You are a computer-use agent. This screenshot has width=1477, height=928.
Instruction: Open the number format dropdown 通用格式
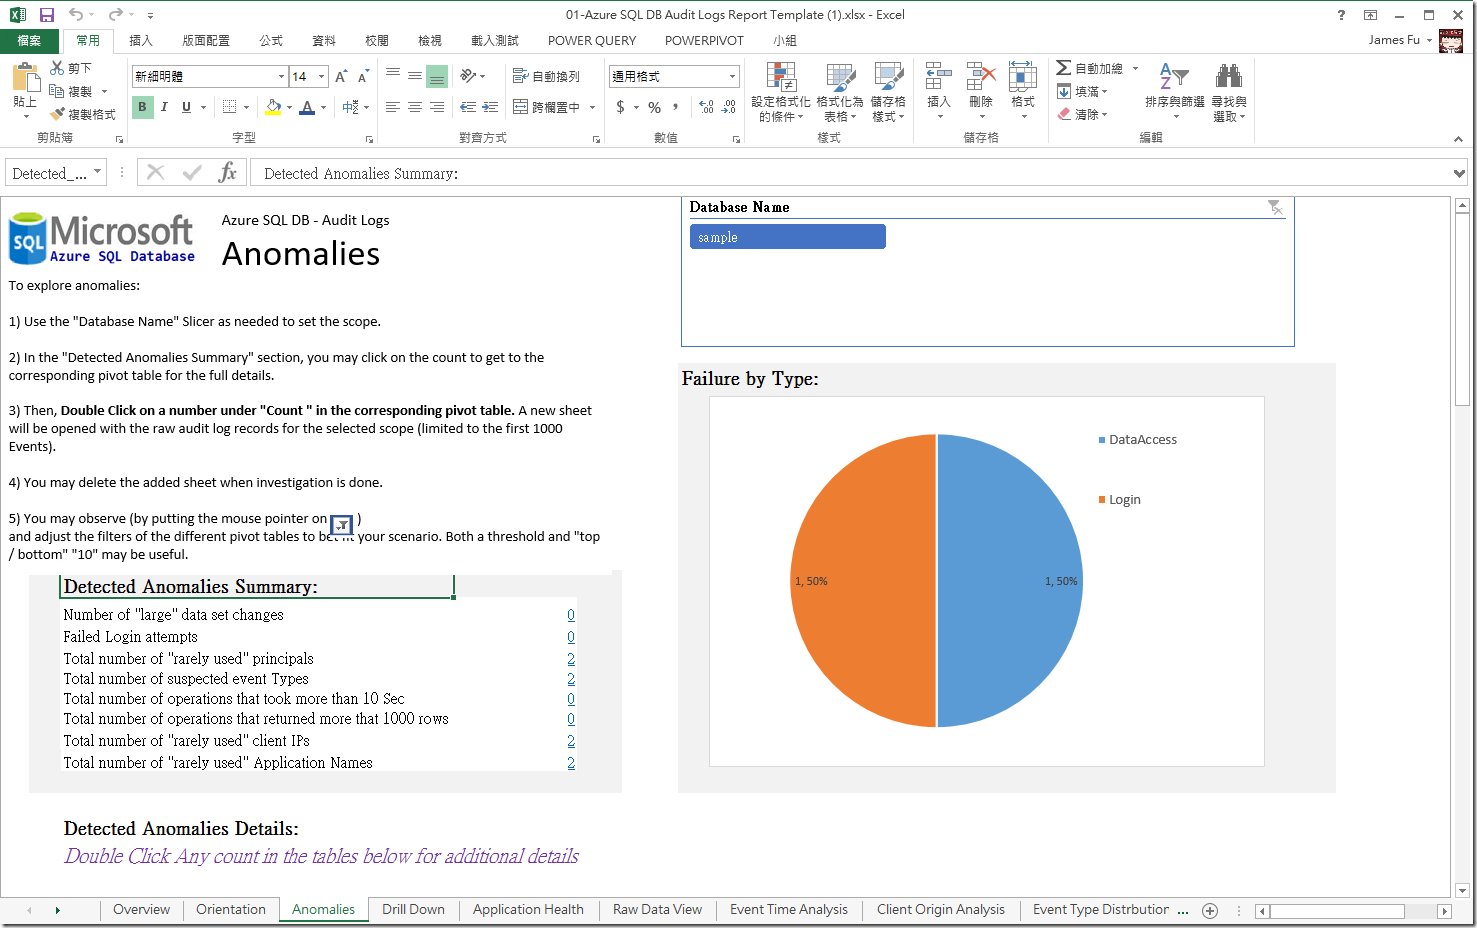click(732, 76)
